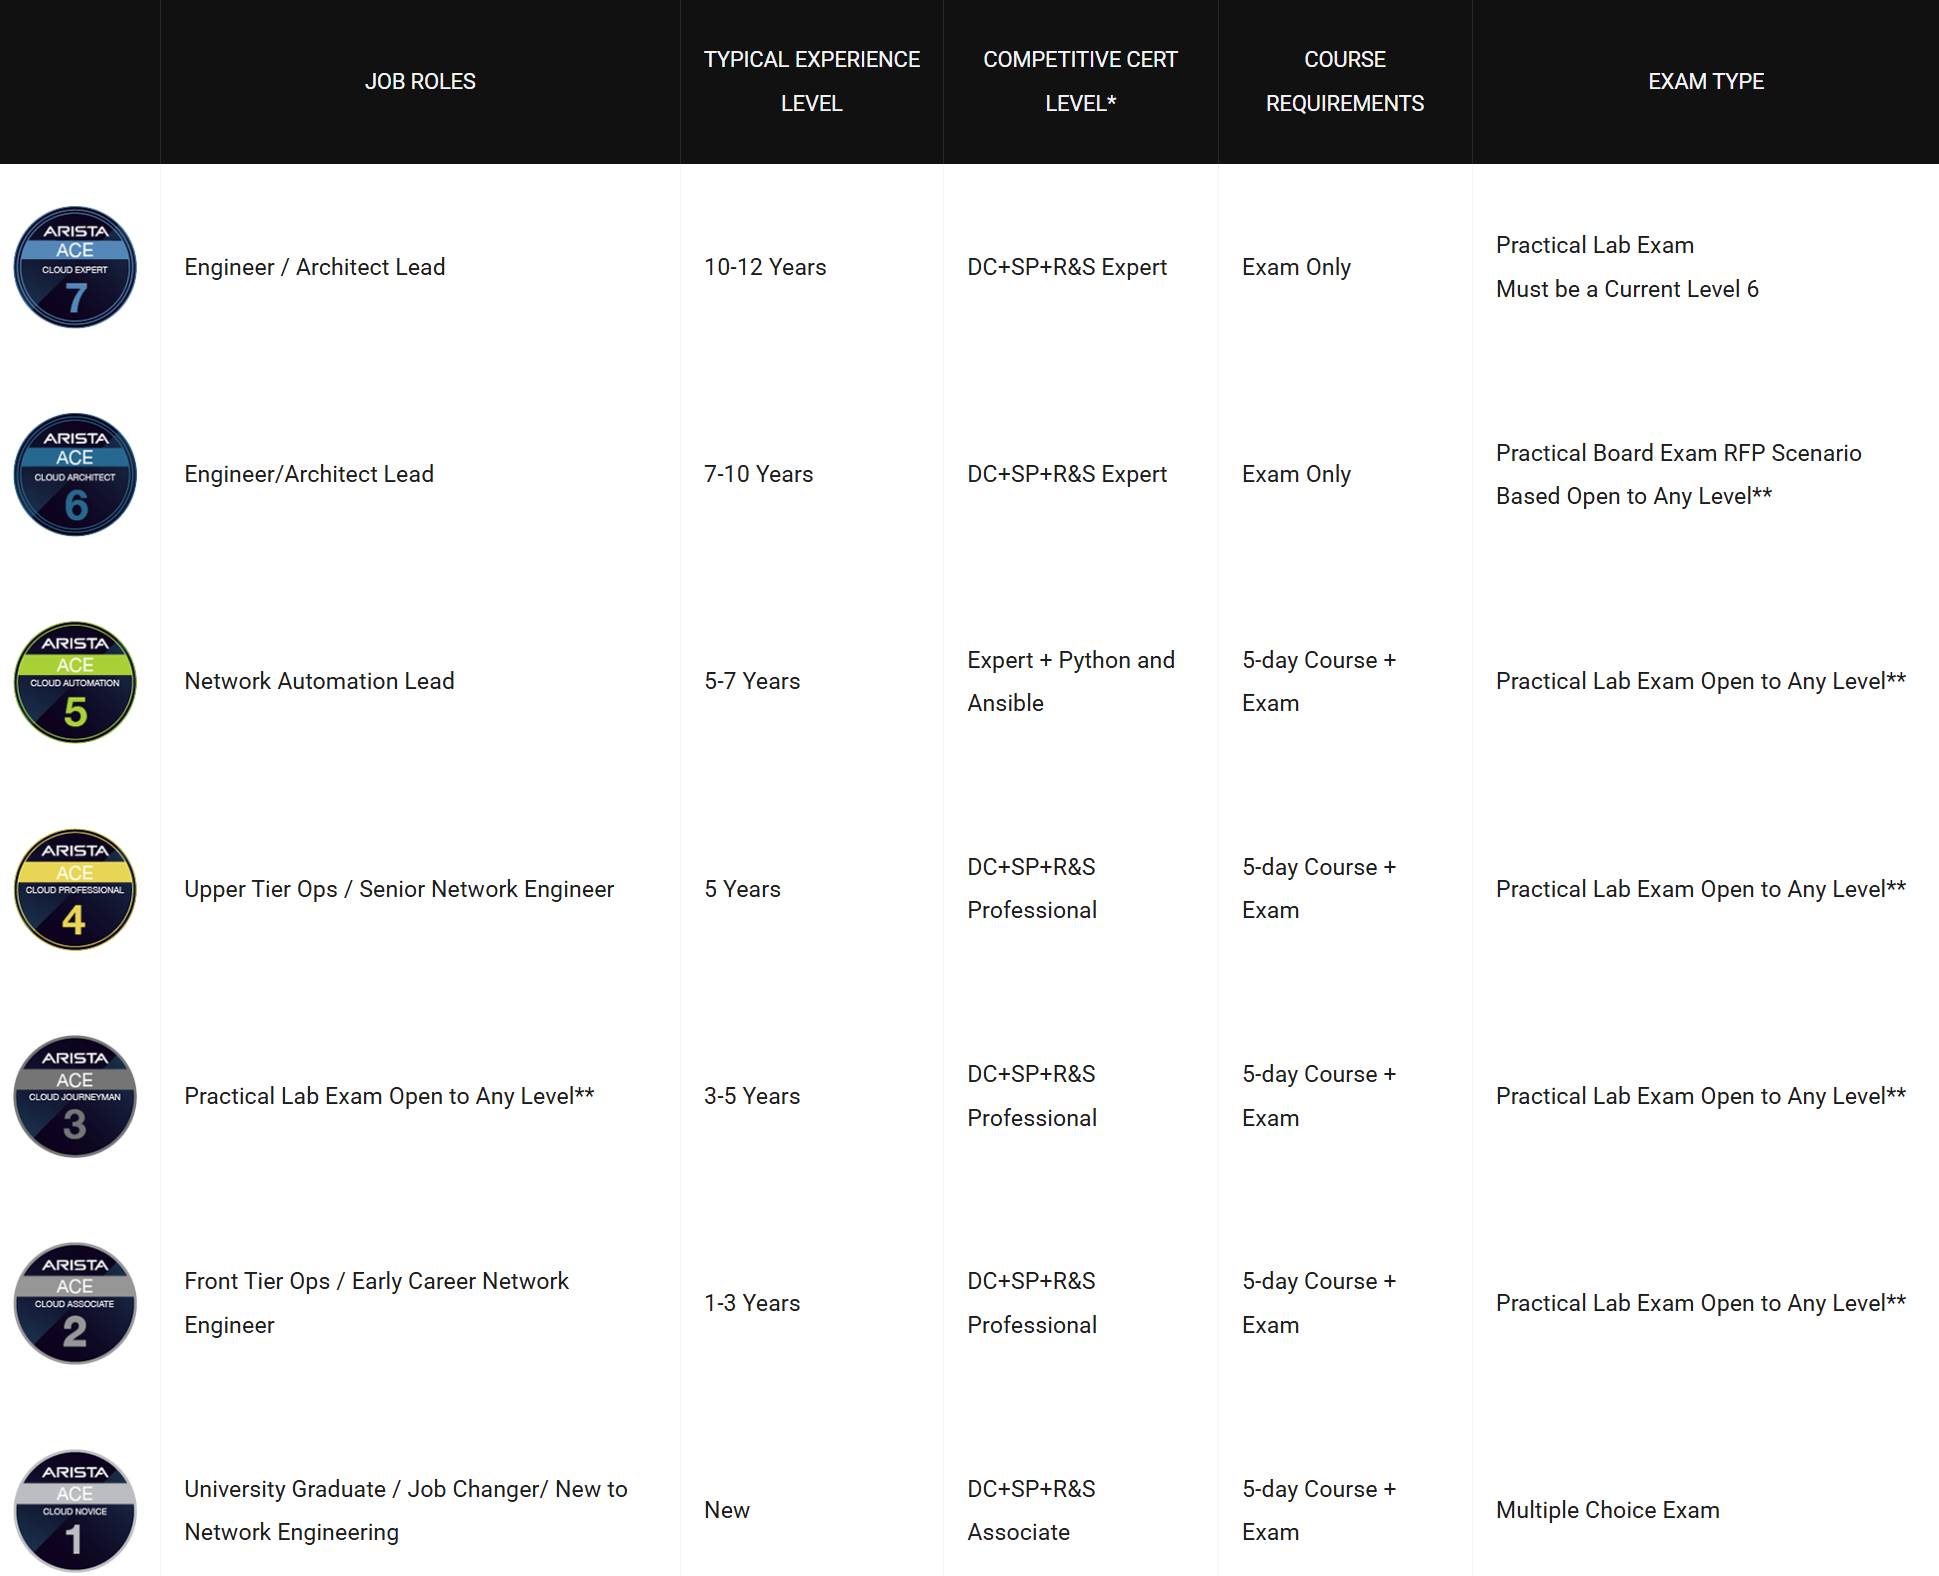The width and height of the screenshot is (1939, 1576).
Task: Click the Competitive Cert Level header
Action: pyautogui.click(x=1080, y=81)
